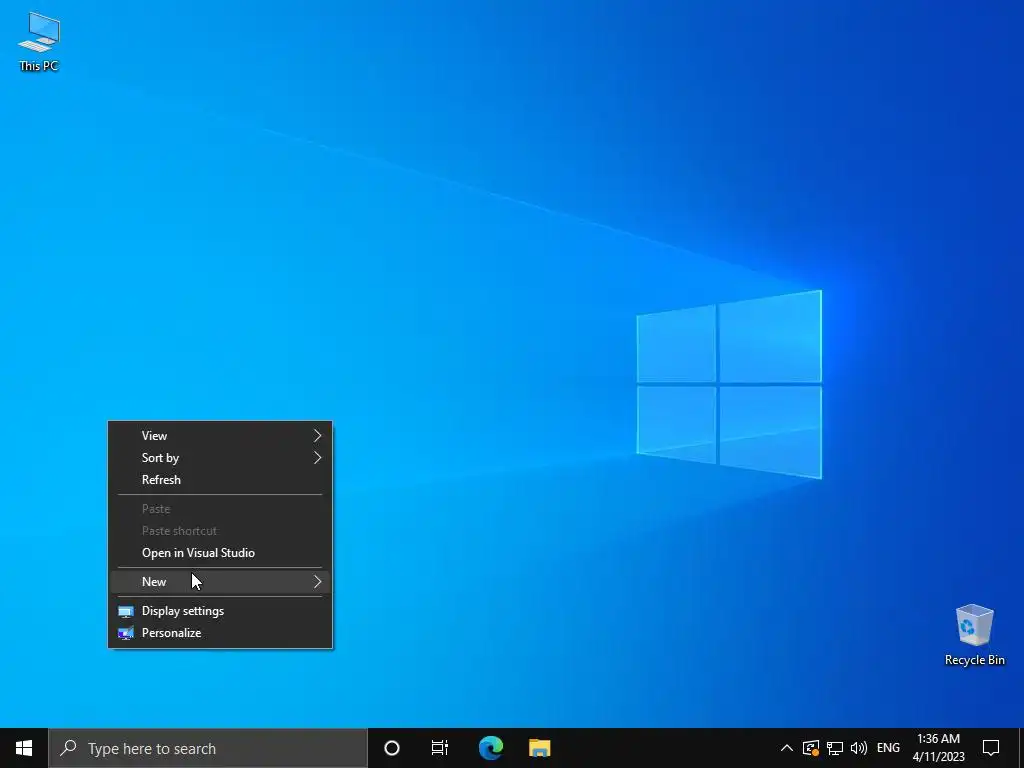Open File Explorer from the taskbar
The height and width of the screenshot is (768, 1024).
[539, 748]
